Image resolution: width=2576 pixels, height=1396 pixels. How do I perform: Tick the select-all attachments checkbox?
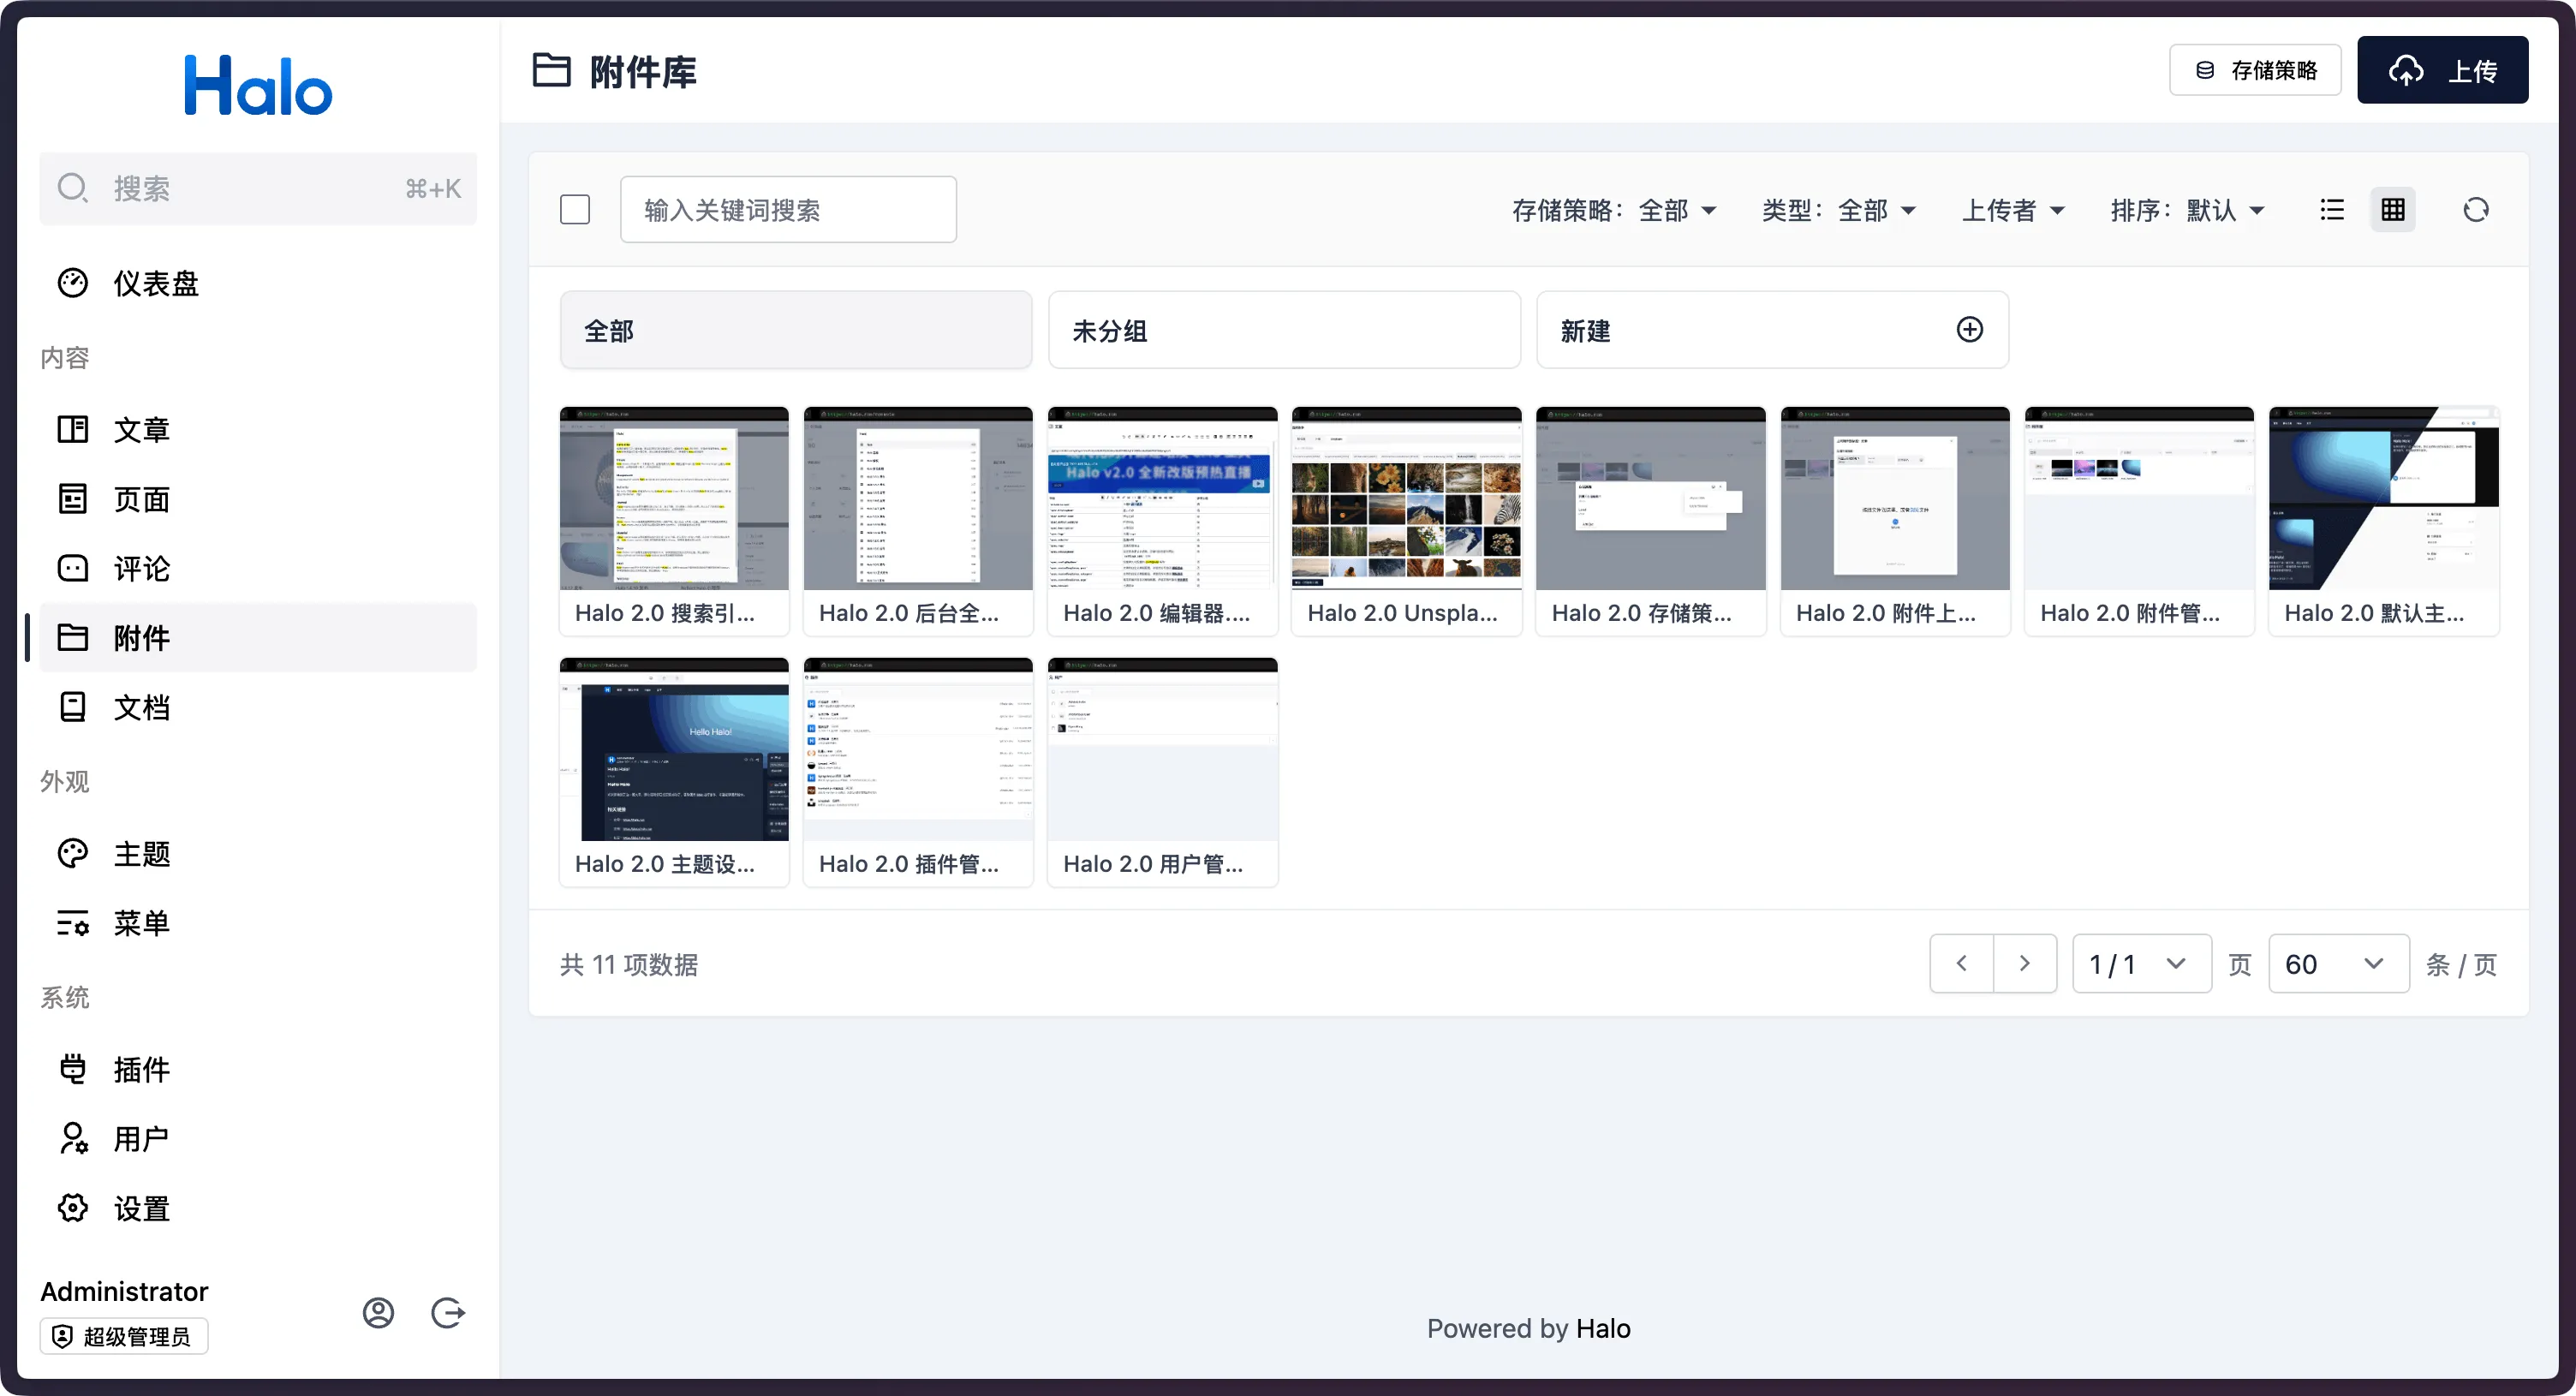click(x=575, y=210)
